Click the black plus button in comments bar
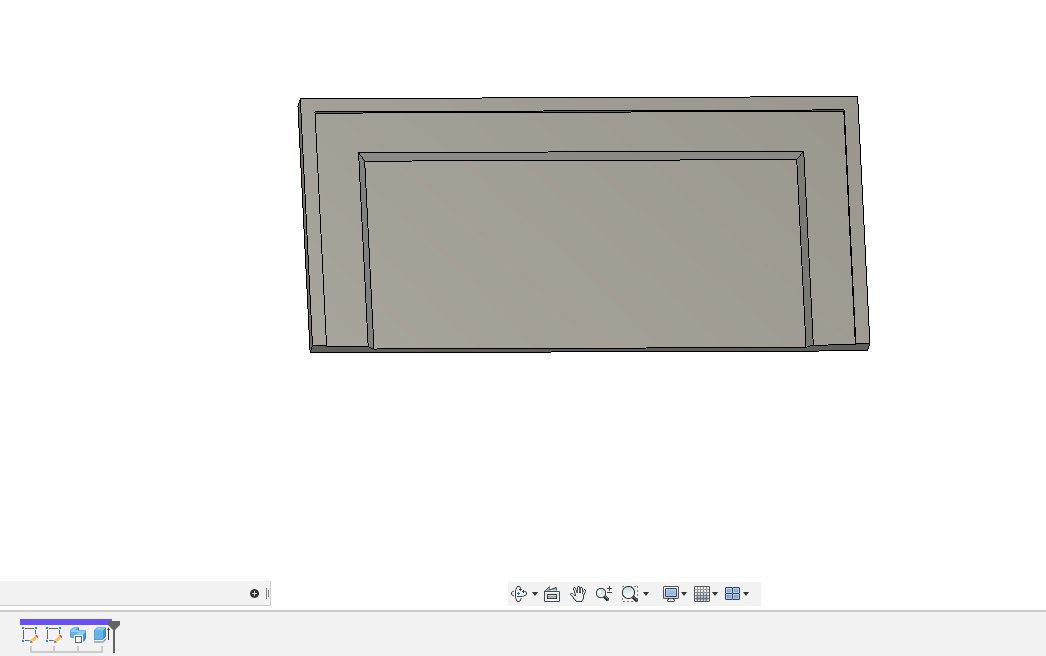1046x656 pixels. pyautogui.click(x=254, y=593)
